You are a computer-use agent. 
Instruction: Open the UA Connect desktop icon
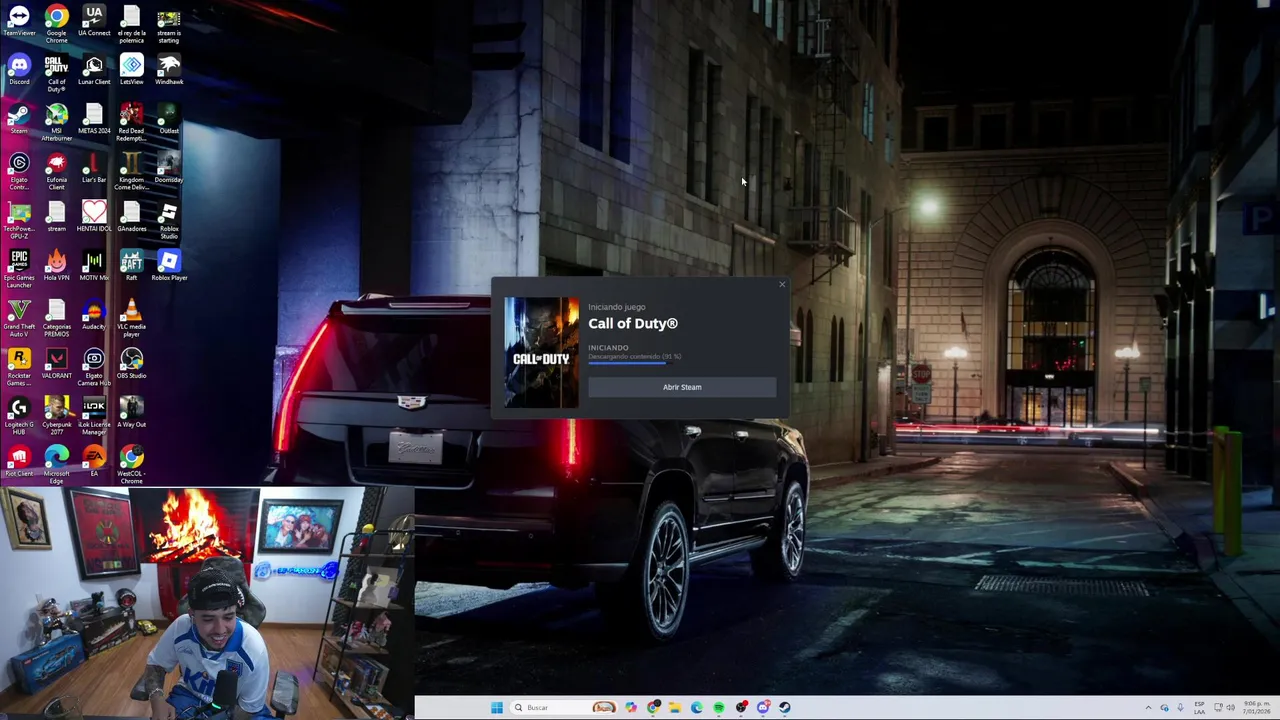tap(94, 22)
